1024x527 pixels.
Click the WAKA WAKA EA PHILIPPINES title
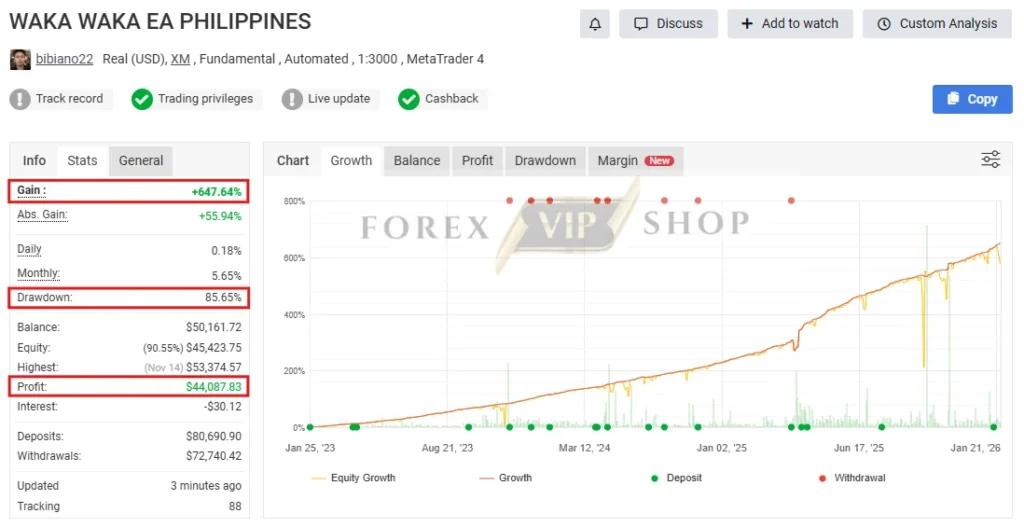(160, 22)
